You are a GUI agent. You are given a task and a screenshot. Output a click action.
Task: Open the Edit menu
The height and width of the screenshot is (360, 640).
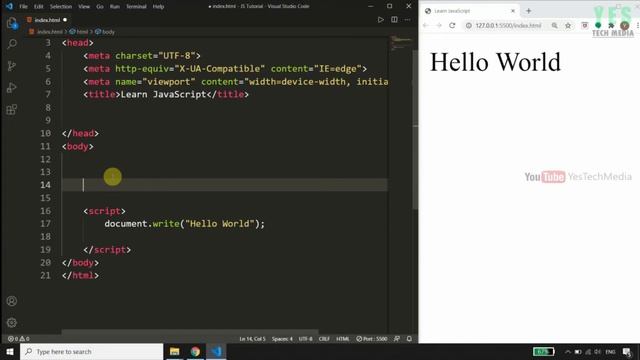38,7
